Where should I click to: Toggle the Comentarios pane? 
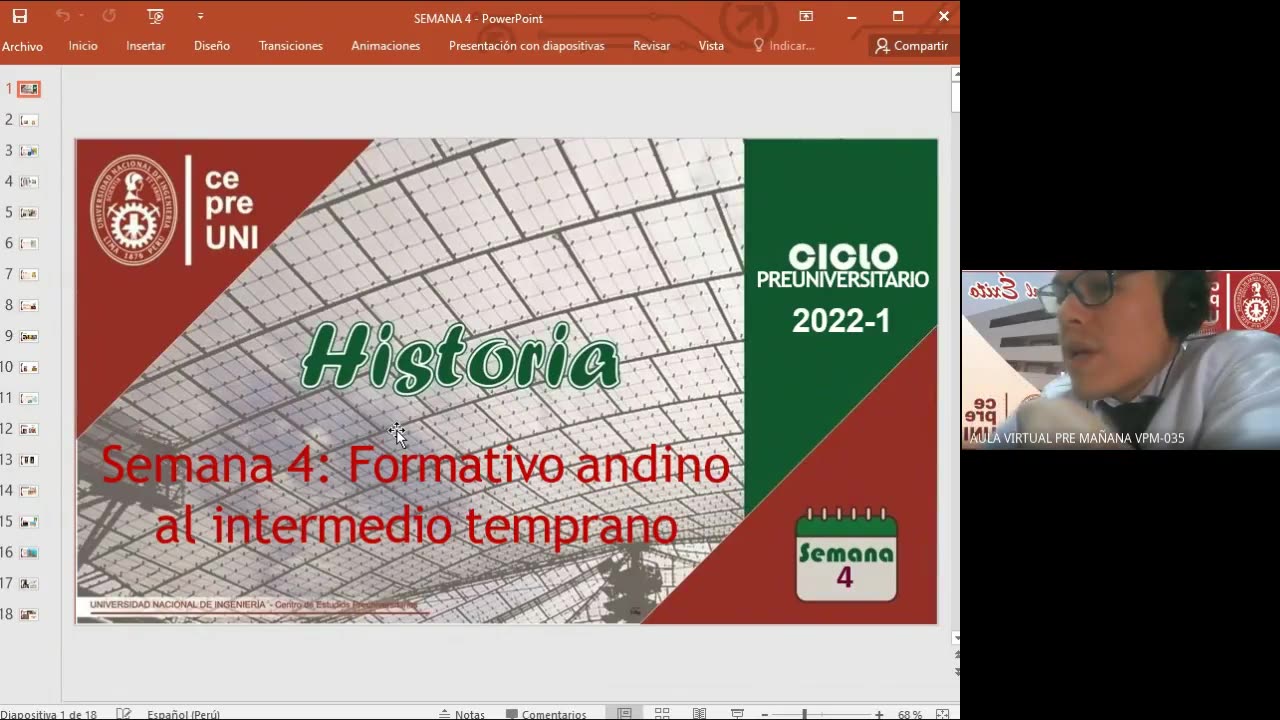pyautogui.click(x=546, y=714)
